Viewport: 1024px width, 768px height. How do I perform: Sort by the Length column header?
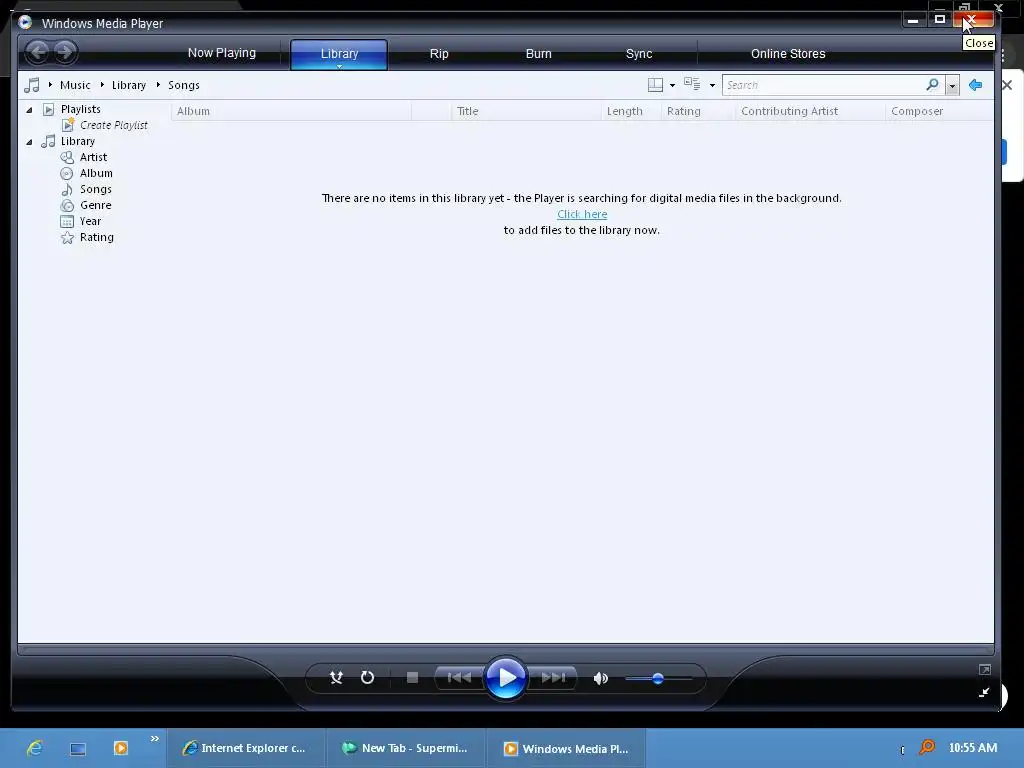[x=631, y=111]
